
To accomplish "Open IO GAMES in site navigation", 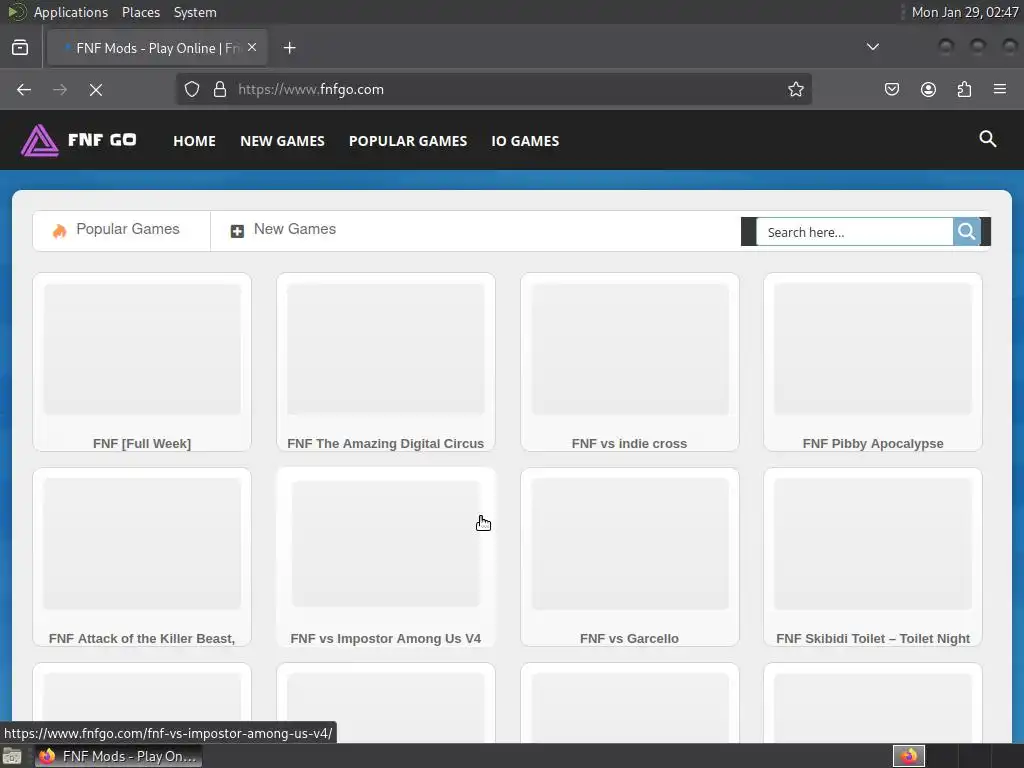I will [x=525, y=141].
